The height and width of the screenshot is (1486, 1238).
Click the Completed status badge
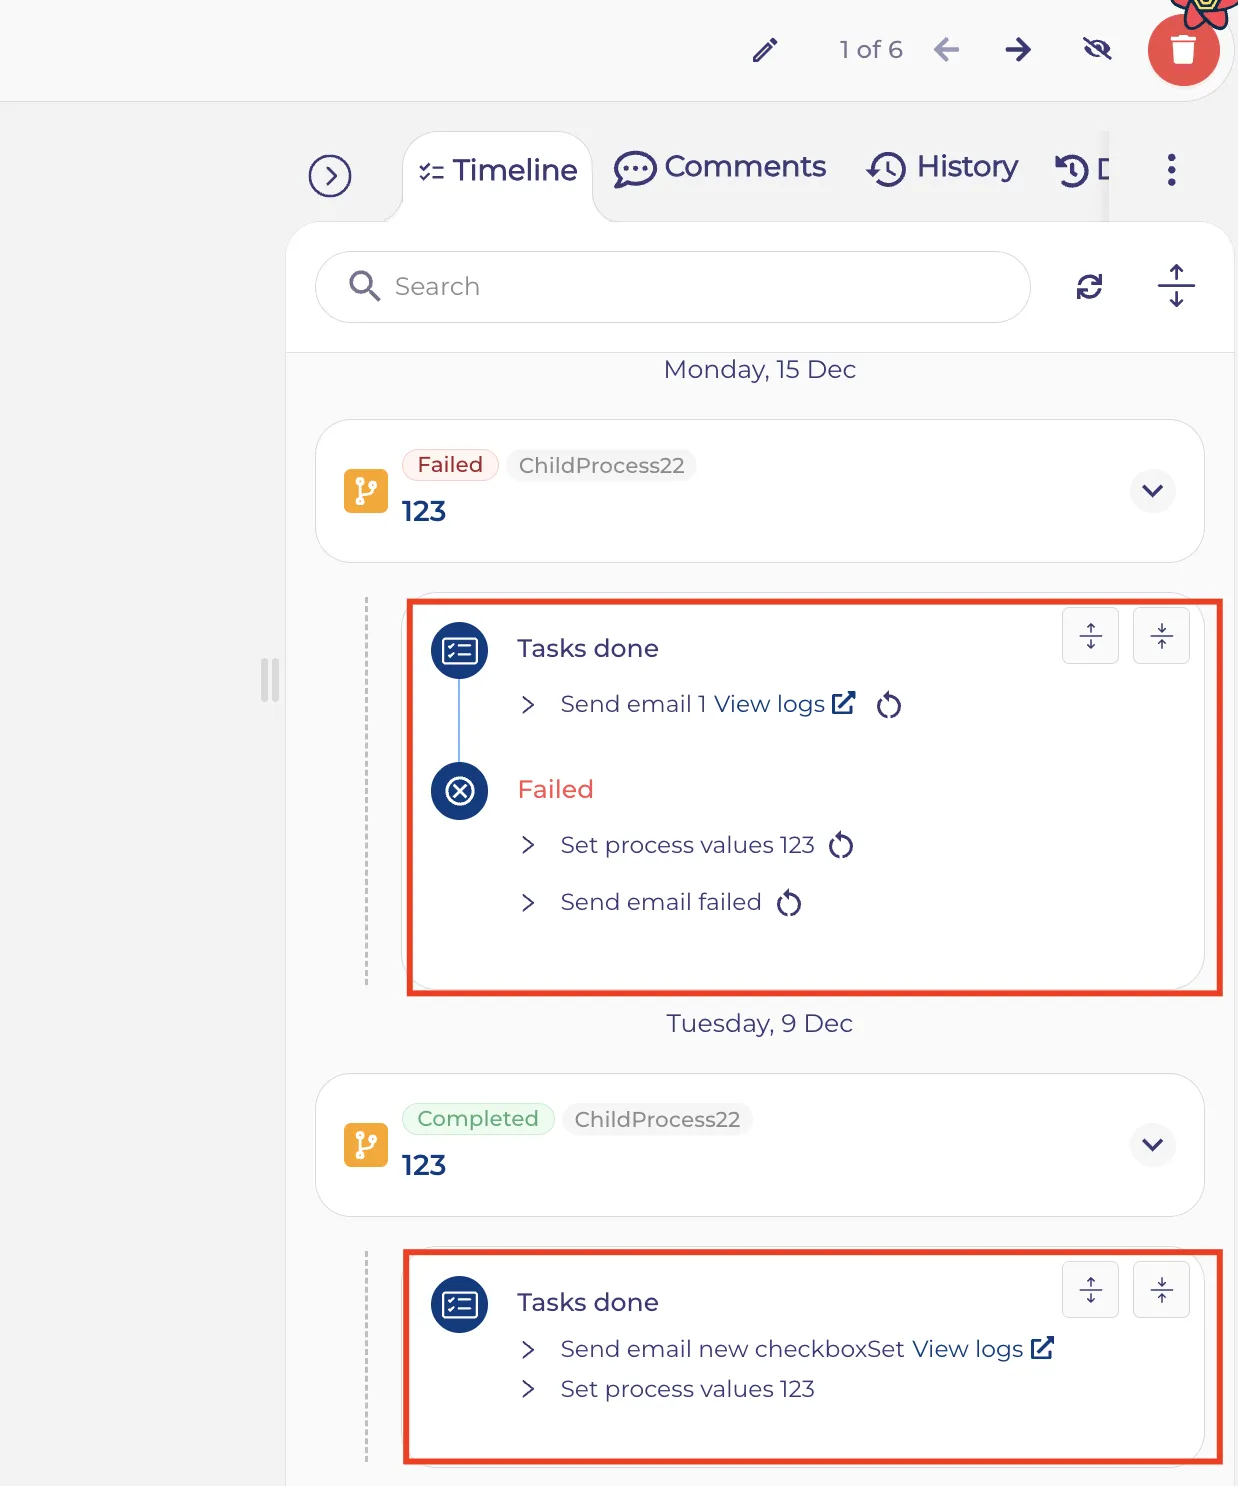point(478,1119)
